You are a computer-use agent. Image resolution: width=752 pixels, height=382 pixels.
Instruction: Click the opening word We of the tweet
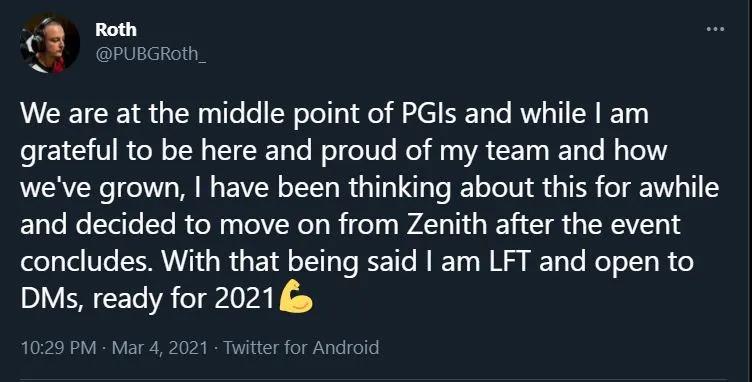pos(41,114)
